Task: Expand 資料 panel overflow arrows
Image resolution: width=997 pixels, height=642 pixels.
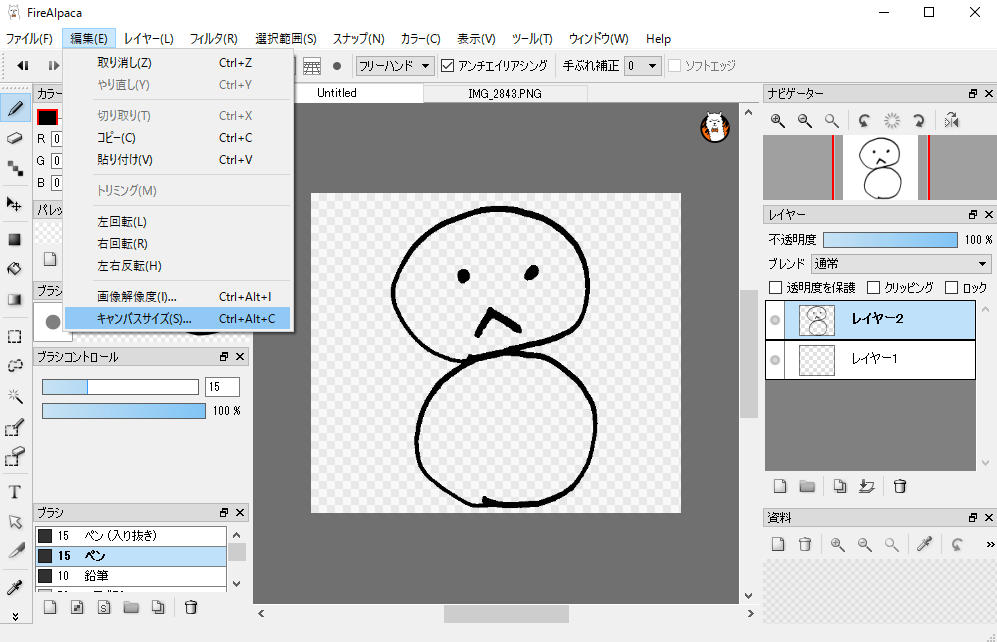Action: tap(989, 544)
